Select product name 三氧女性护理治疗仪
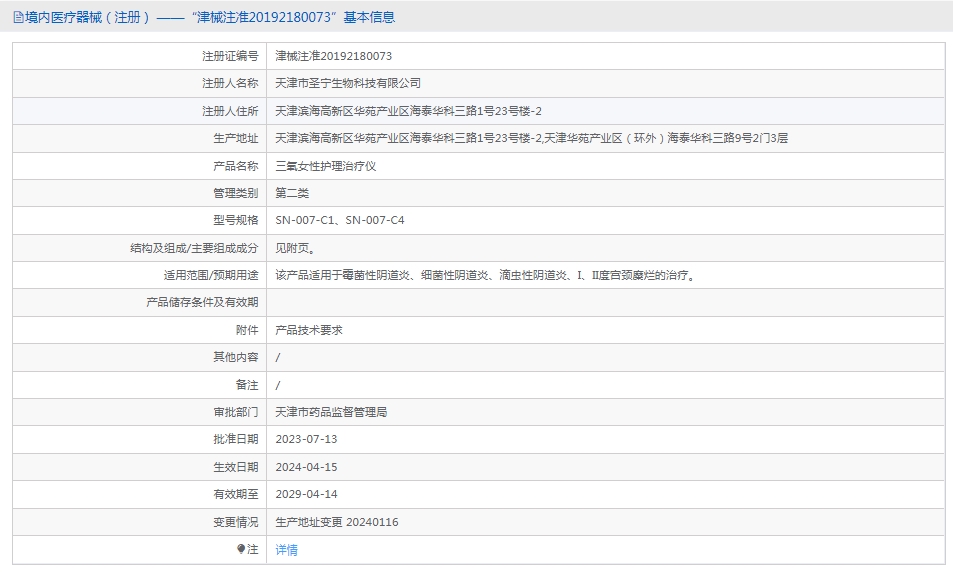This screenshot has height=572, width=953. [x=326, y=166]
